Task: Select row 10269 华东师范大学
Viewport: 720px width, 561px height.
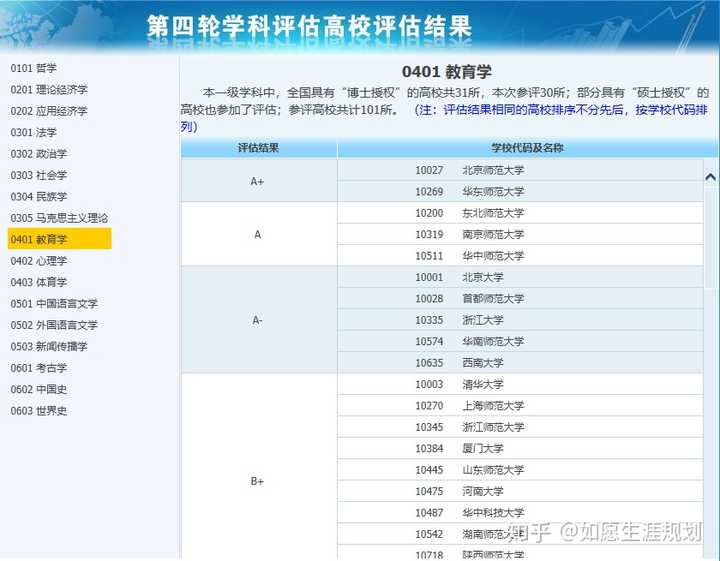Action: coord(520,191)
